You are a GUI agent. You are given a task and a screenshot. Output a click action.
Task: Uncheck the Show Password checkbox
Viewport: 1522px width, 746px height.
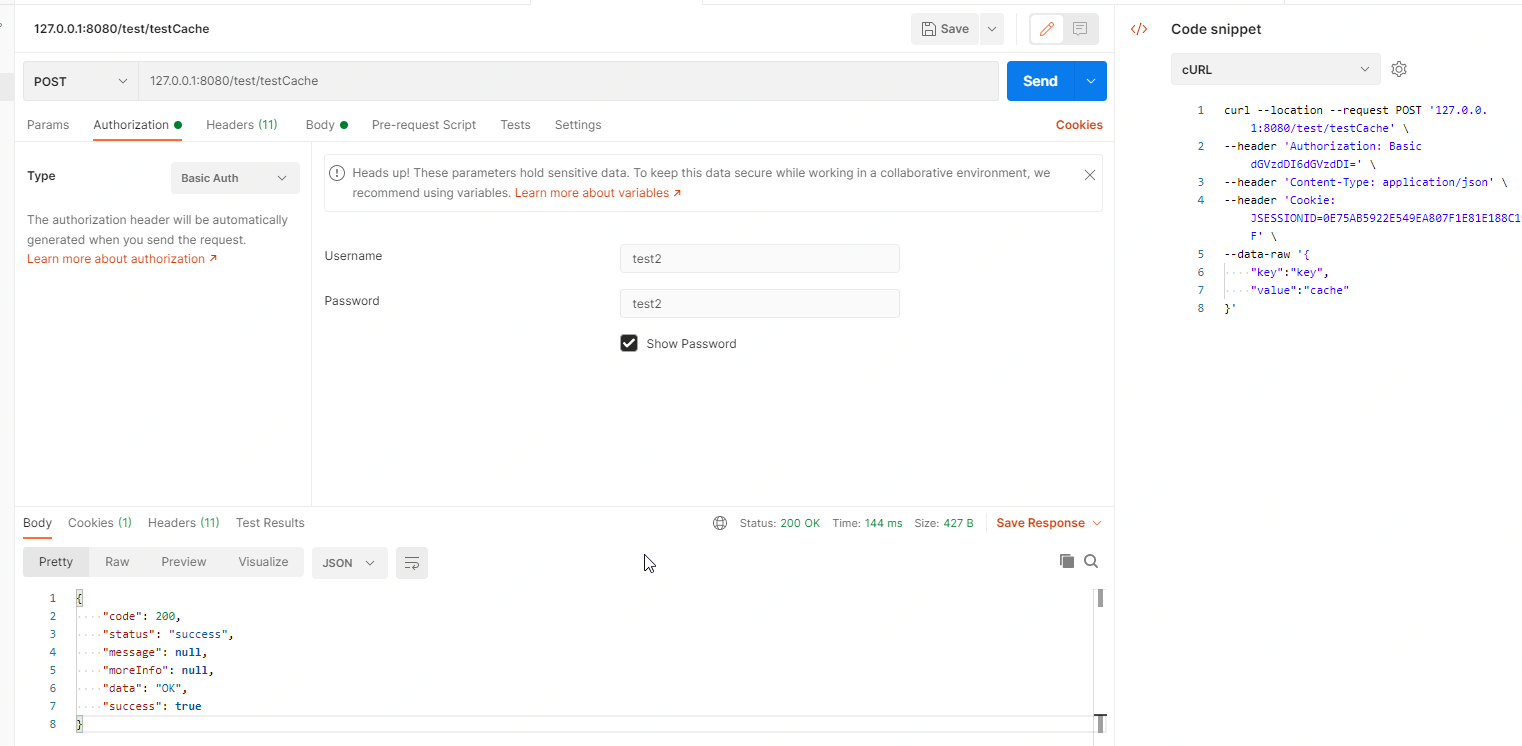[629, 343]
